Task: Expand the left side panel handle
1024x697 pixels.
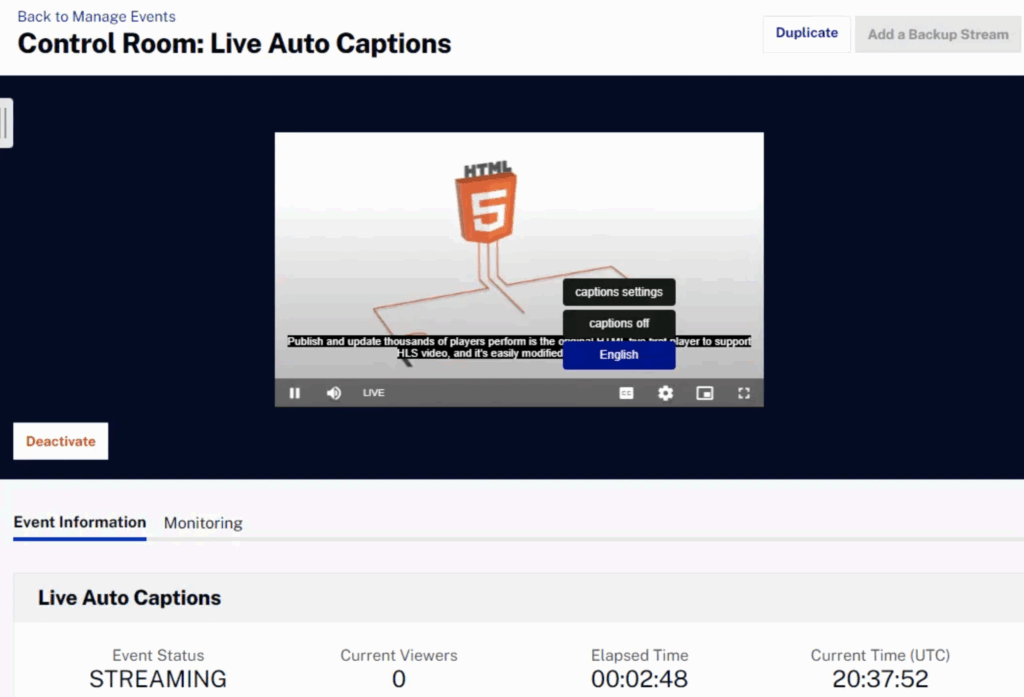Action: point(6,123)
